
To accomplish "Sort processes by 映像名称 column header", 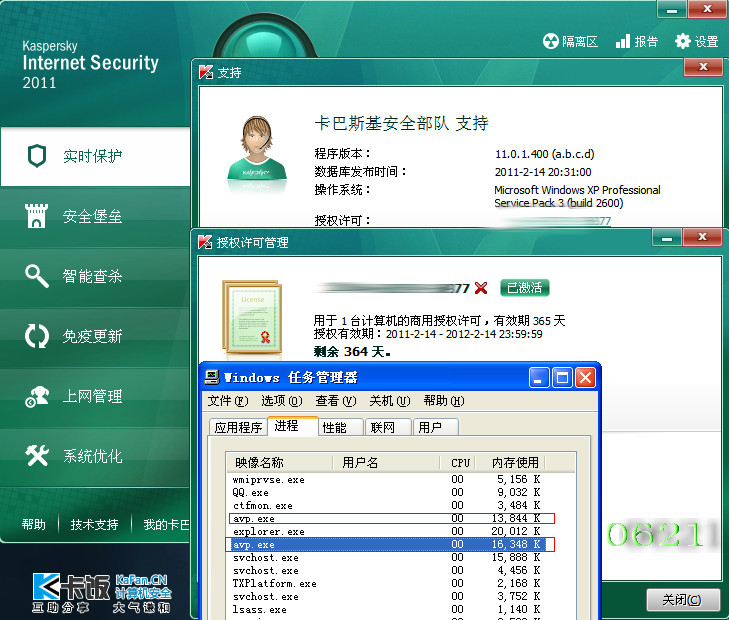I will [x=280, y=462].
